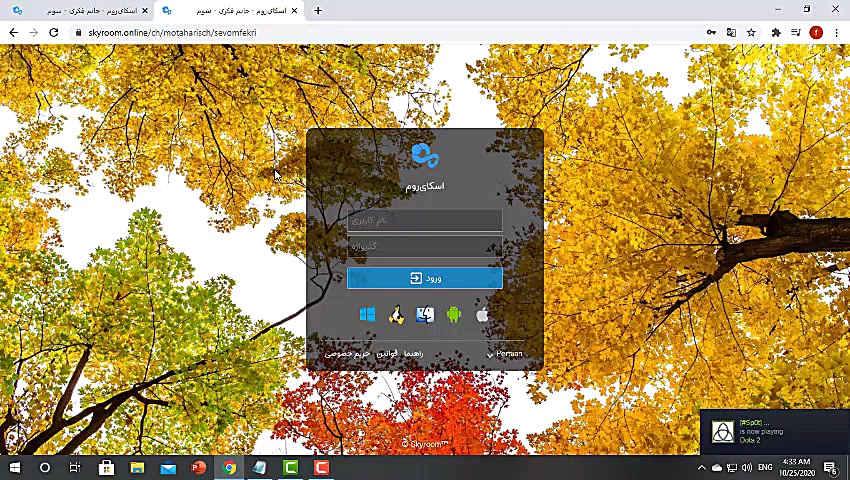Close the first browser tab
This screenshot has height=480, width=850.
coord(144,11)
